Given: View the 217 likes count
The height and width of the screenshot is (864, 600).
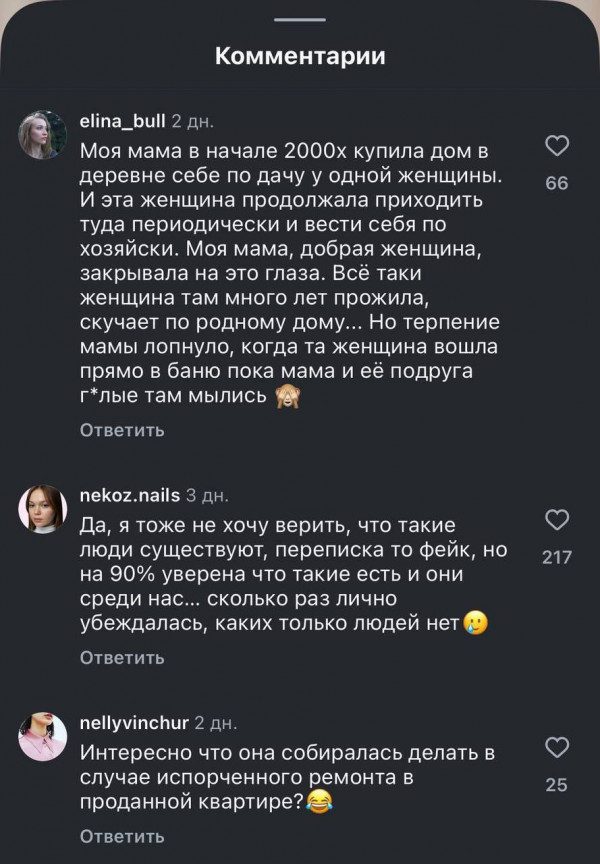Looking at the screenshot, I should (557, 557).
